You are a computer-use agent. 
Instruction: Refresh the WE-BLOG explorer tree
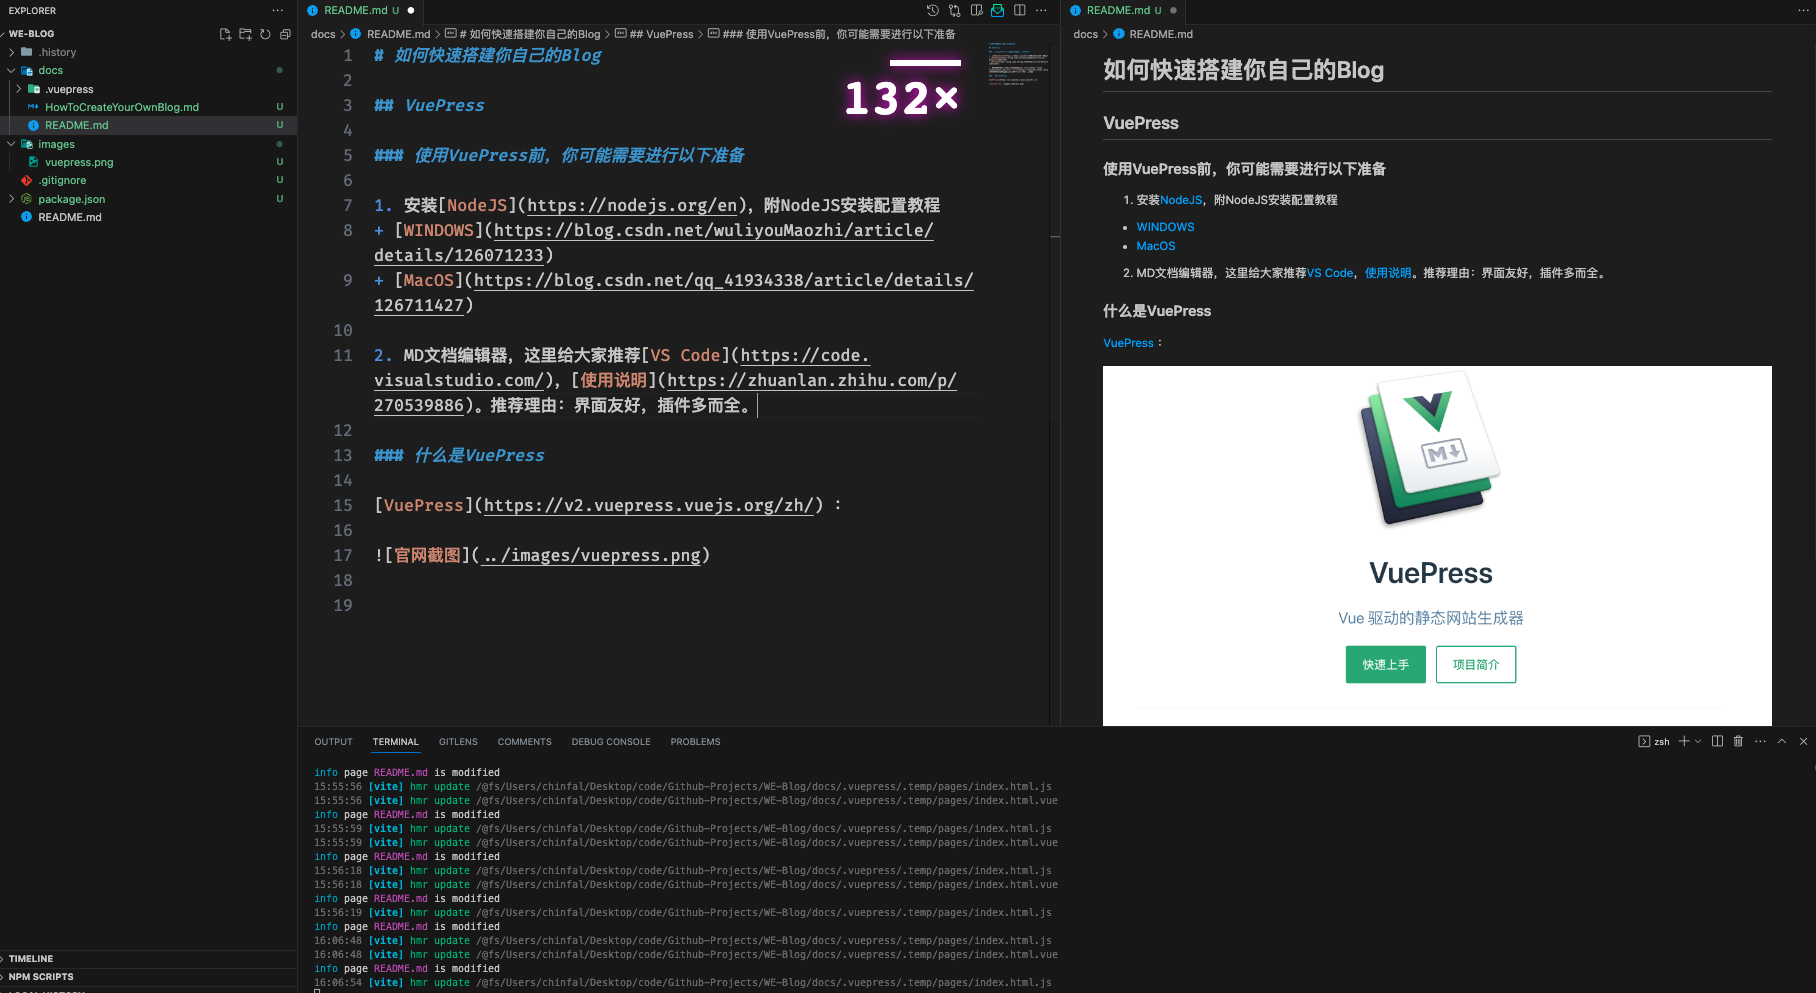coord(265,34)
